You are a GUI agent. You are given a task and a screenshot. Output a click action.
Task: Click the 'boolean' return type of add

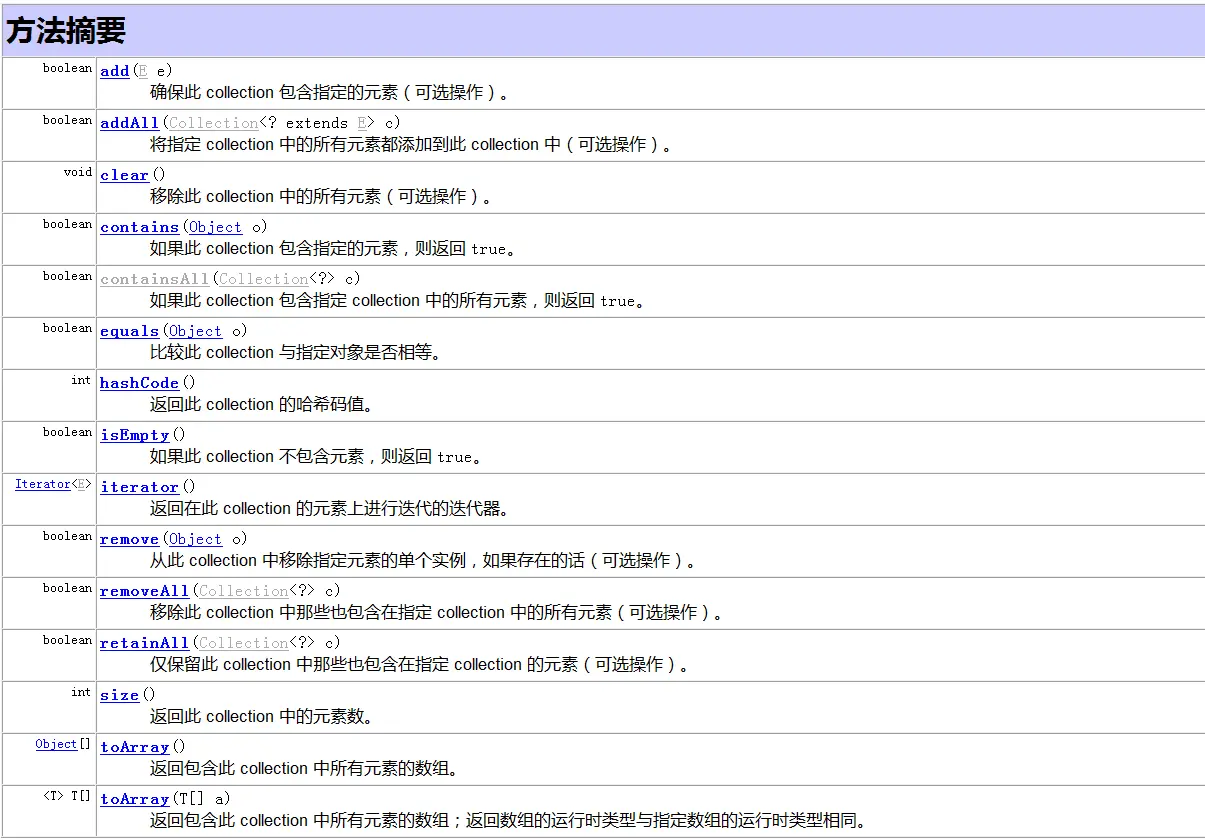tap(68, 68)
